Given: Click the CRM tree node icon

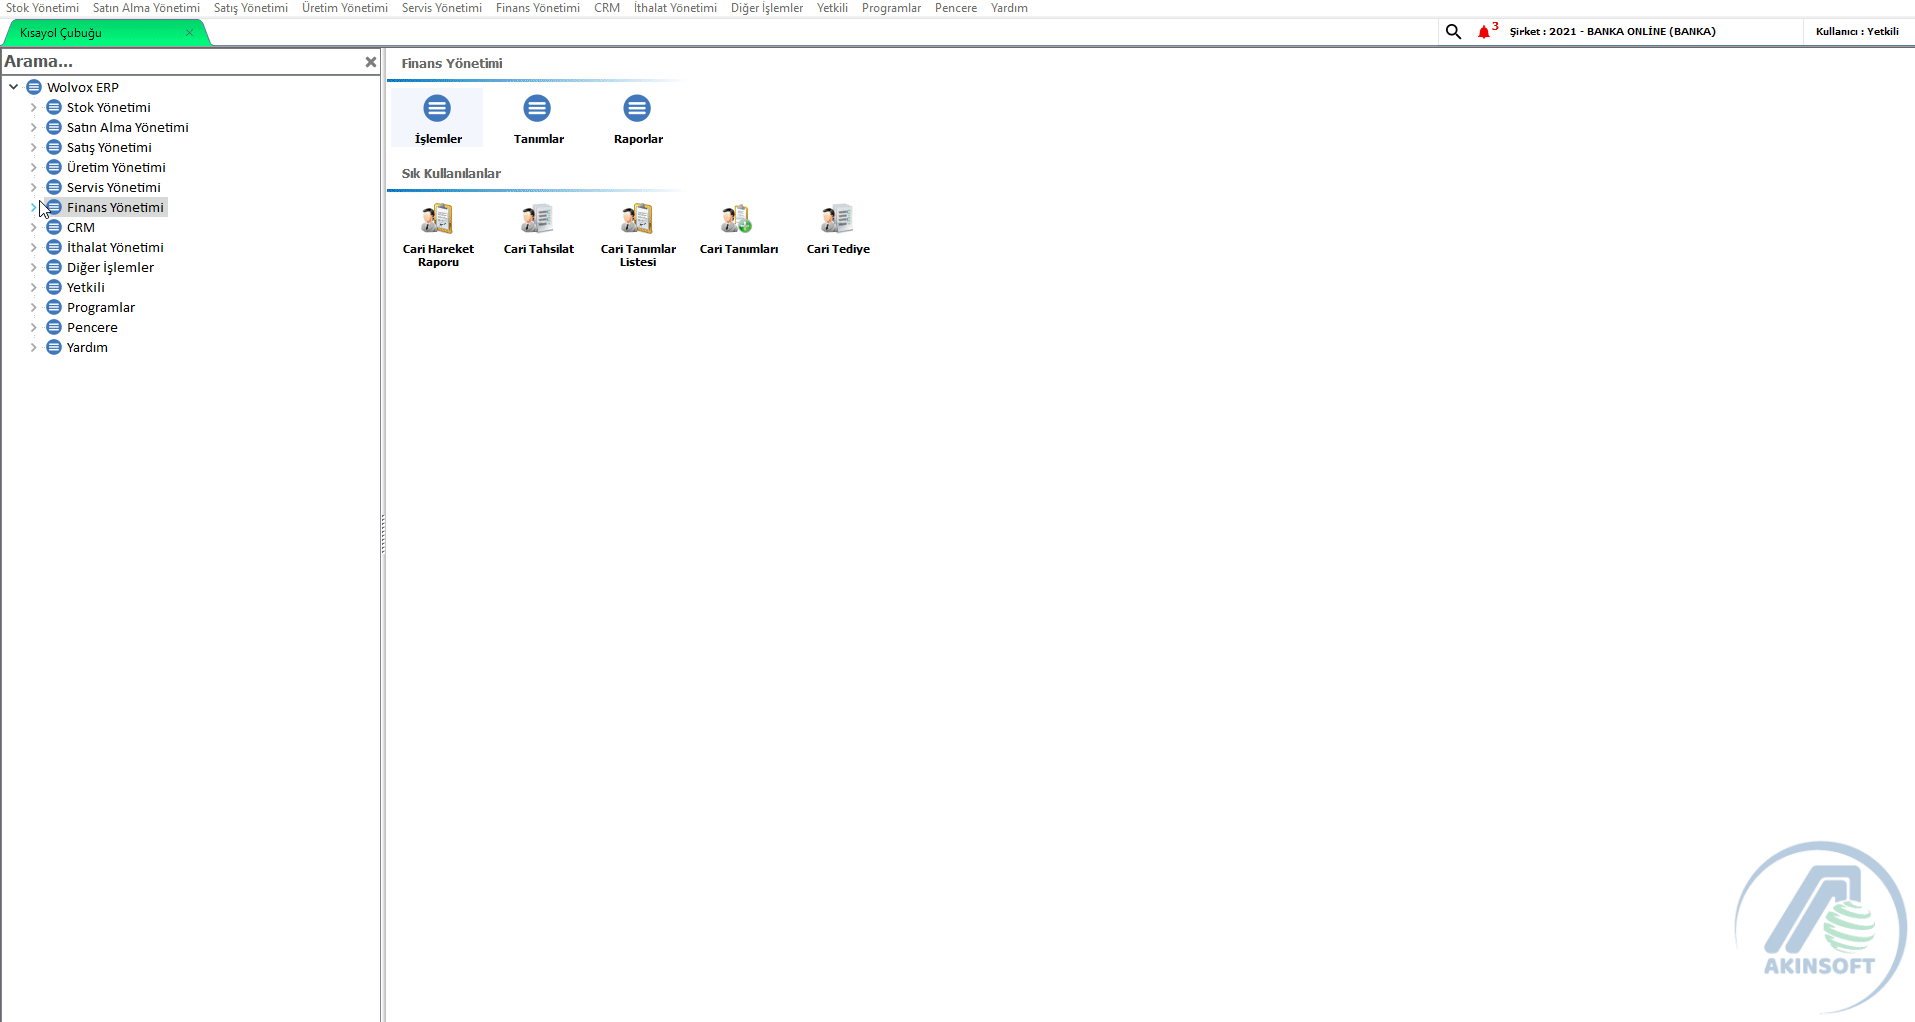Looking at the screenshot, I should coord(54,227).
